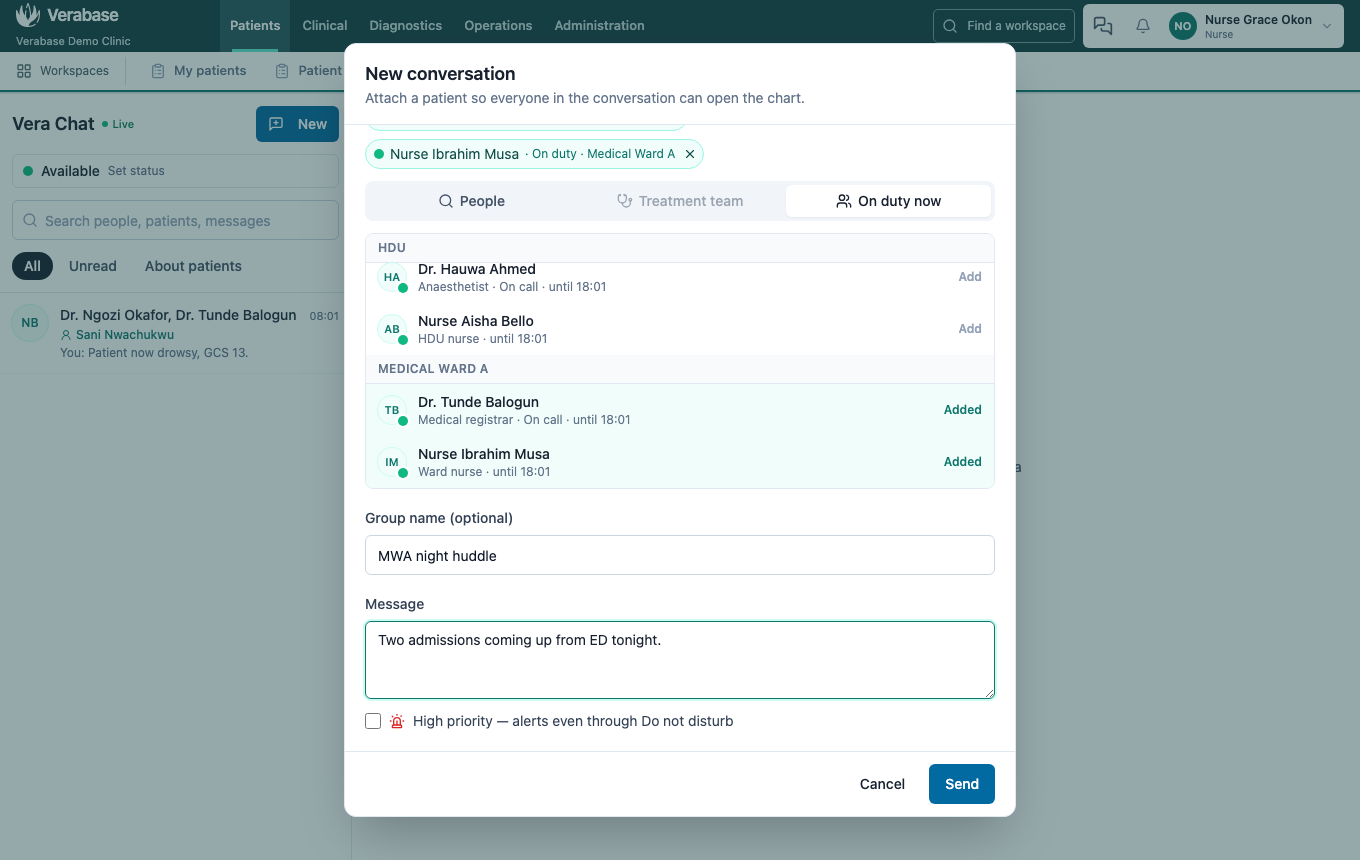This screenshot has height=860, width=1360.
Task: Click the AB avatar of Nurse Aisha Bello
Action: coord(392,329)
